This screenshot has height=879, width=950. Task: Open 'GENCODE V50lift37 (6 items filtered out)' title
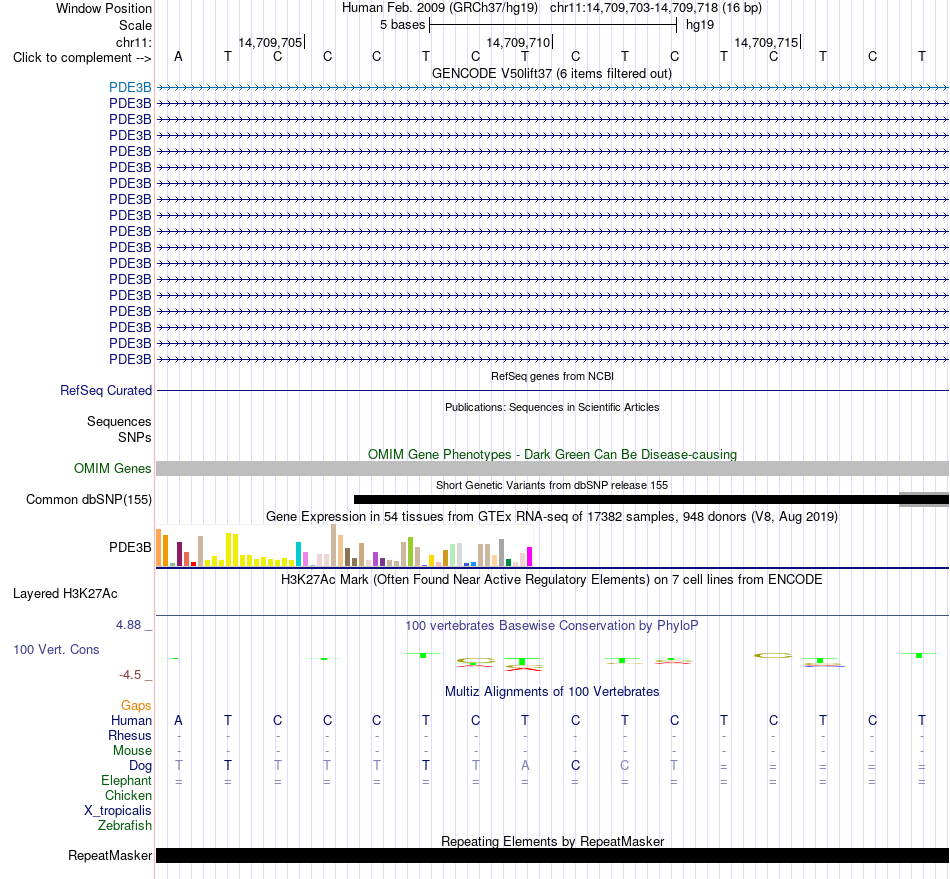551,73
